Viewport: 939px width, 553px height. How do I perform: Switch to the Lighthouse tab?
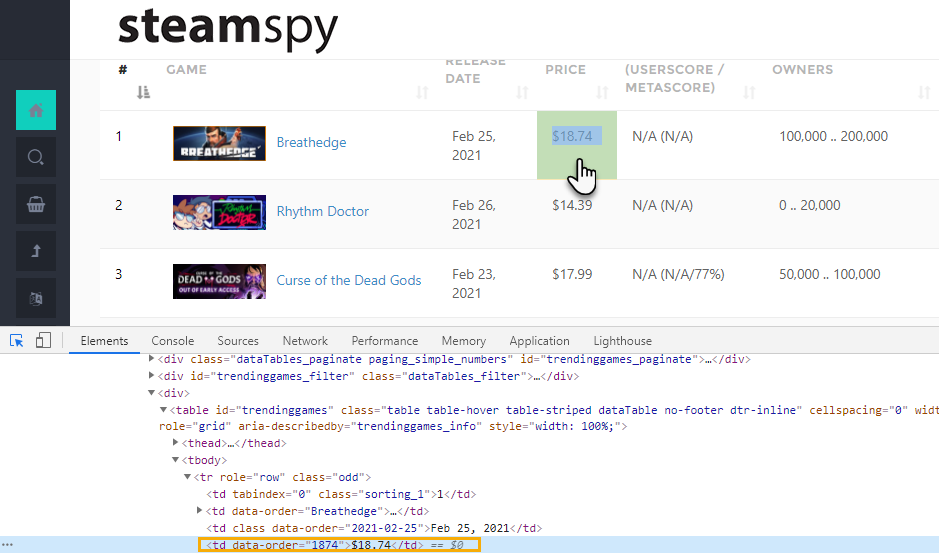(622, 341)
